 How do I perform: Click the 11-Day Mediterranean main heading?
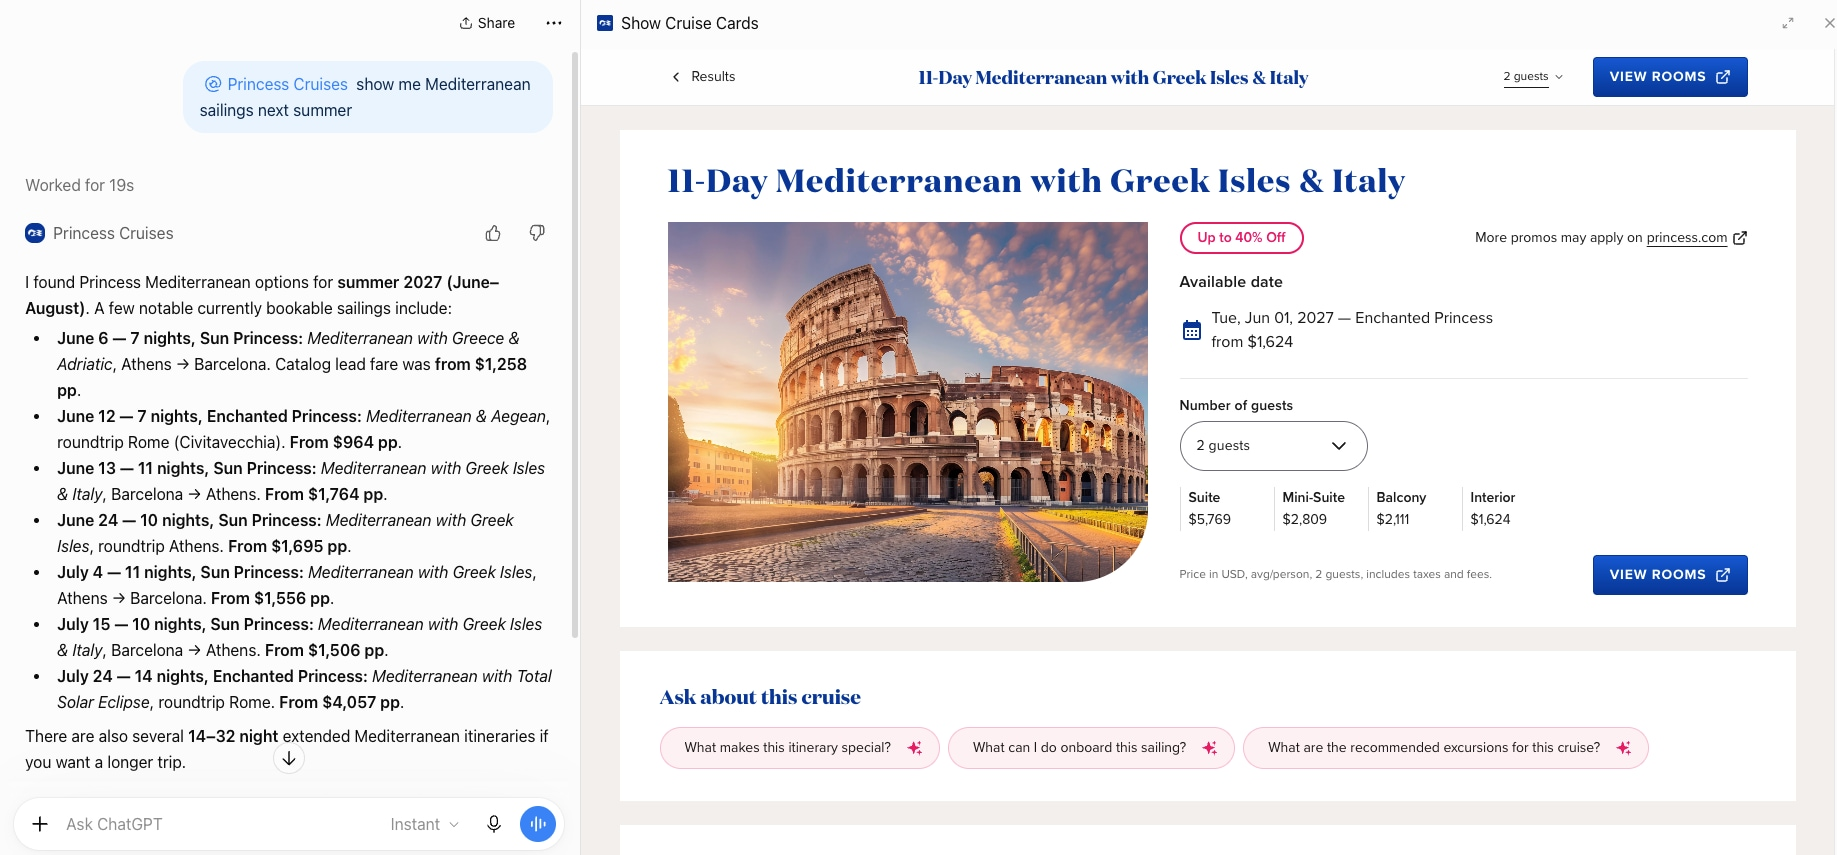1036,181
